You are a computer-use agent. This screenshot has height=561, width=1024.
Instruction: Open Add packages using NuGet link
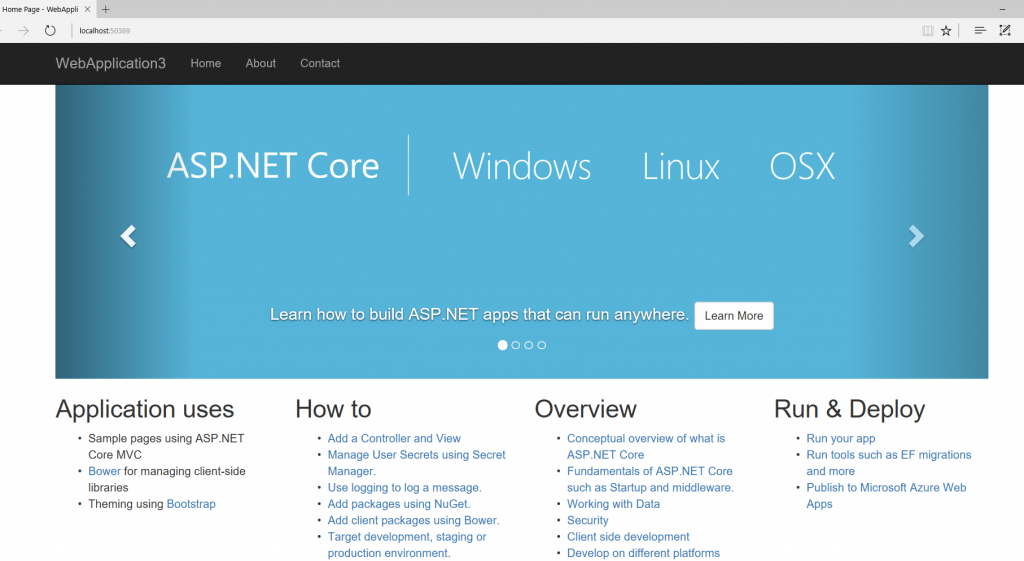coord(398,504)
